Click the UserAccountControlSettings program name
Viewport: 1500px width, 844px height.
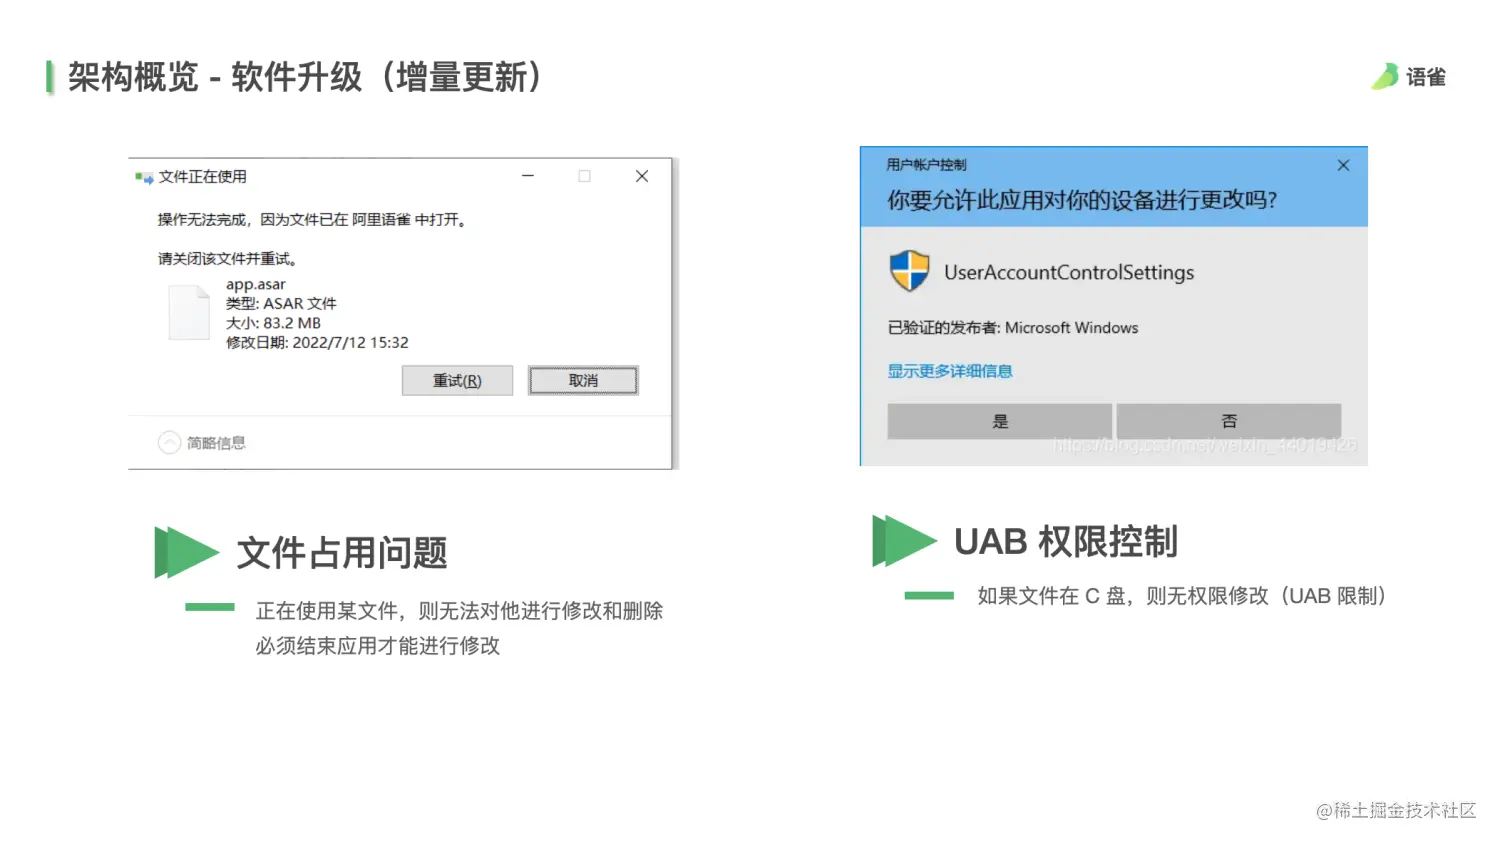[x=1069, y=272]
